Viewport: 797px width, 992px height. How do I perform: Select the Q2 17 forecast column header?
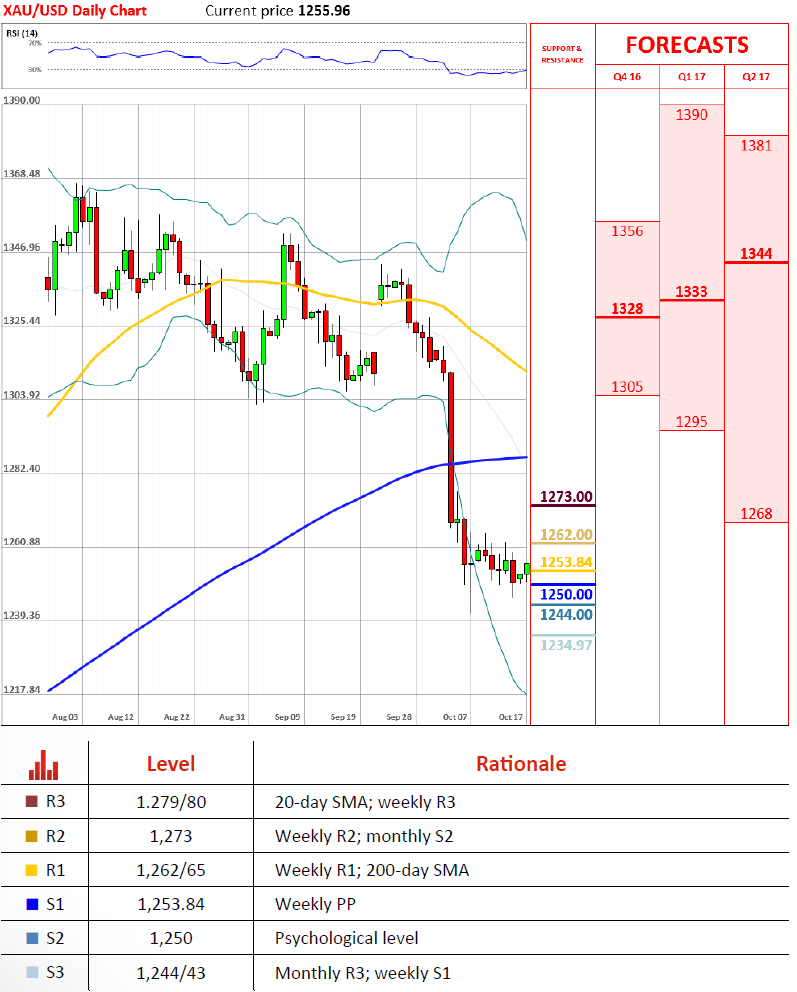[x=756, y=77]
